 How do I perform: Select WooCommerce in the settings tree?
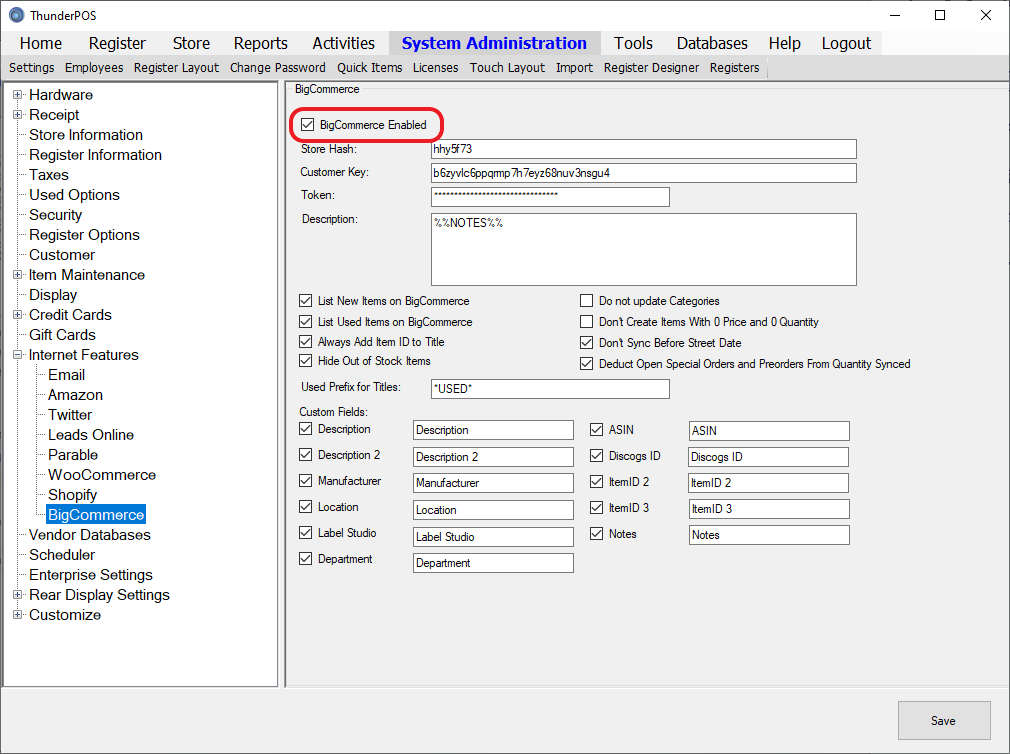(102, 475)
